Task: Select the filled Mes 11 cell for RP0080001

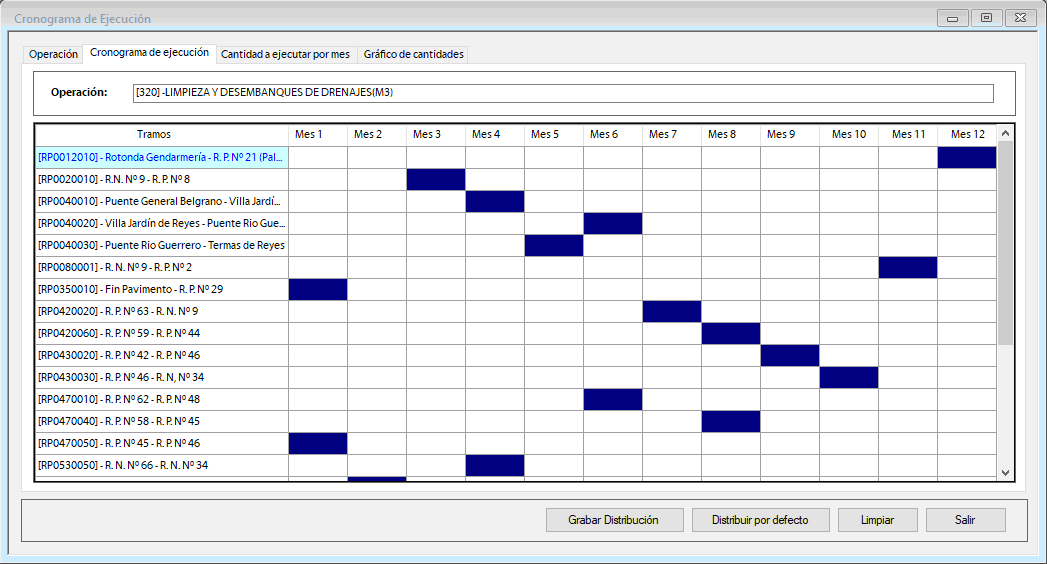Action: [907, 268]
